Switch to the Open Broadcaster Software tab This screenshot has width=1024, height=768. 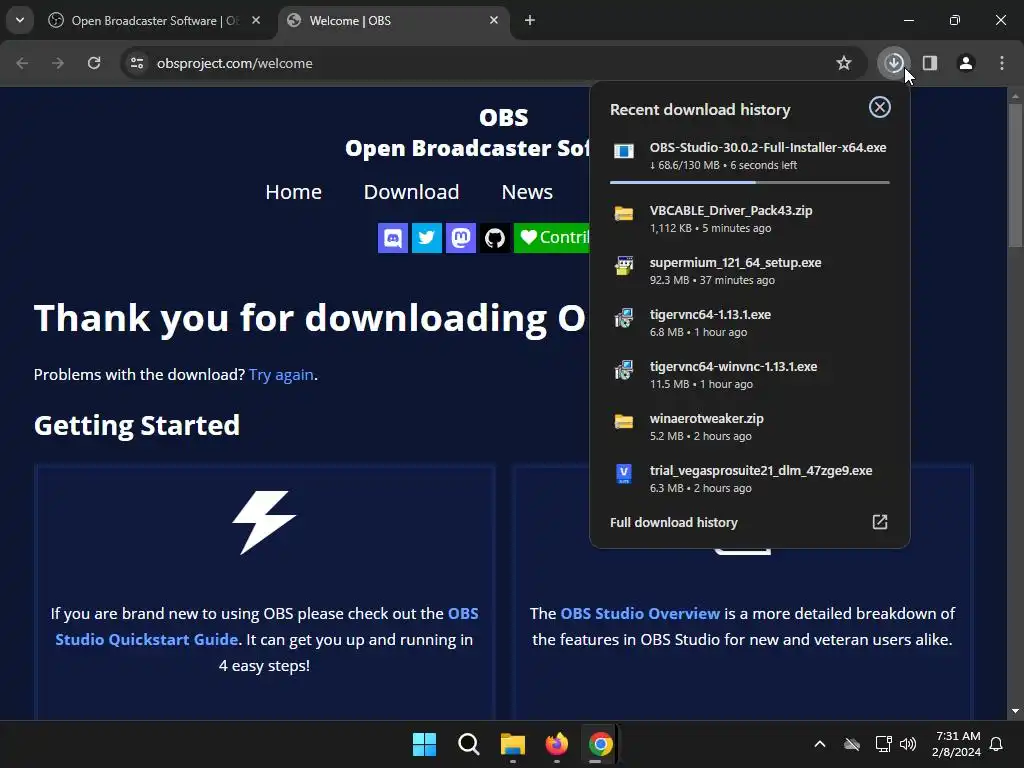(154, 21)
